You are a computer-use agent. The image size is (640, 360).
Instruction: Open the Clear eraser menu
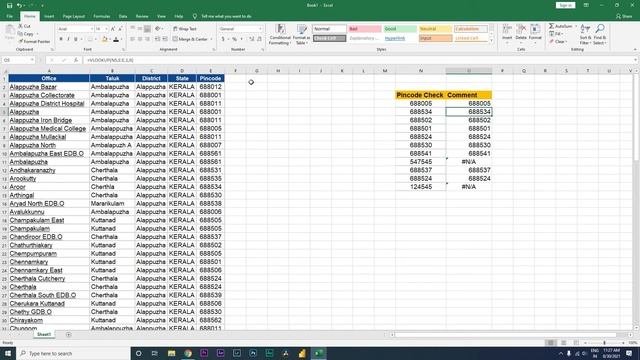tap(558, 42)
